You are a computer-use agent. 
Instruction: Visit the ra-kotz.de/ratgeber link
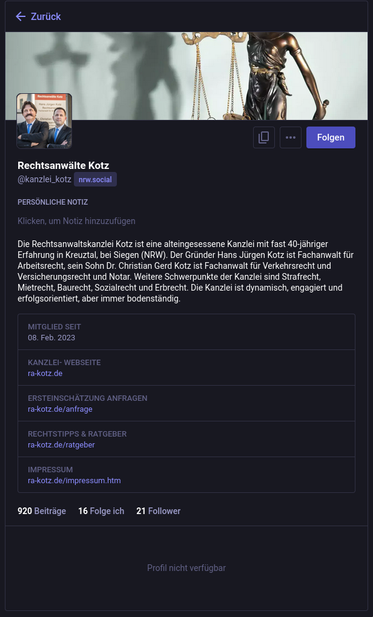(61, 445)
